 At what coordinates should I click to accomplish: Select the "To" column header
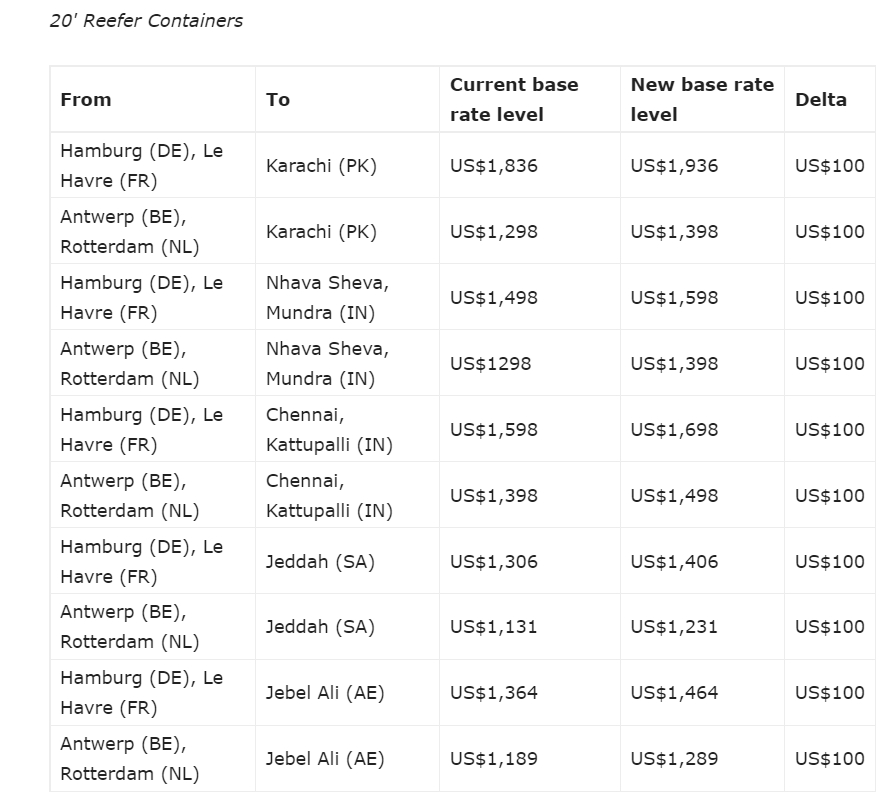coord(278,100)
